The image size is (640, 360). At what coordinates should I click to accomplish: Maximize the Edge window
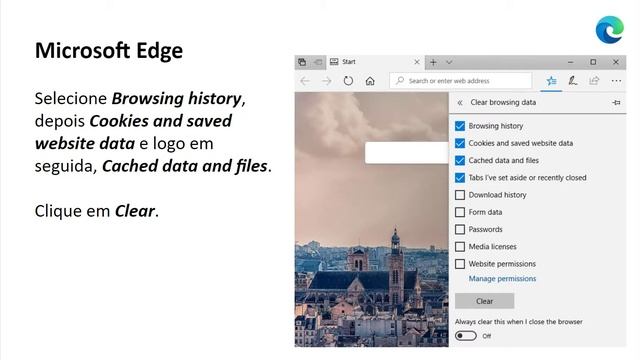pos(593,62)
